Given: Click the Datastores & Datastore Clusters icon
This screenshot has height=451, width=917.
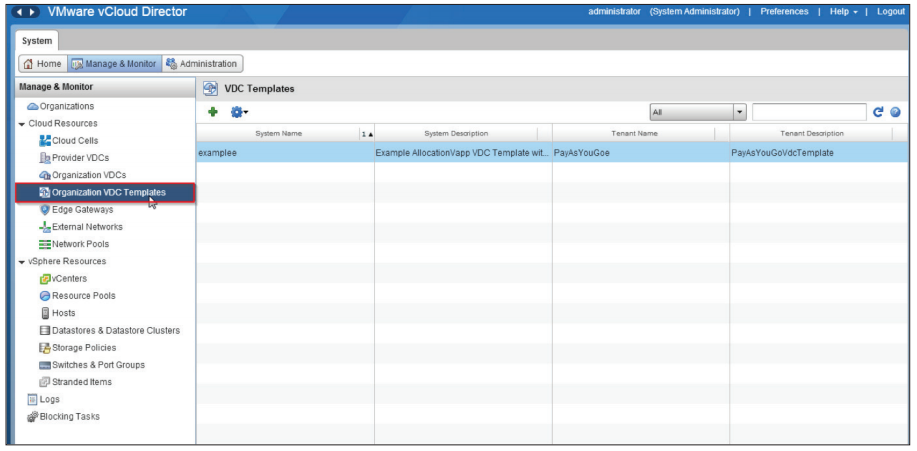Looking at the screenshot, I should 45,330.
